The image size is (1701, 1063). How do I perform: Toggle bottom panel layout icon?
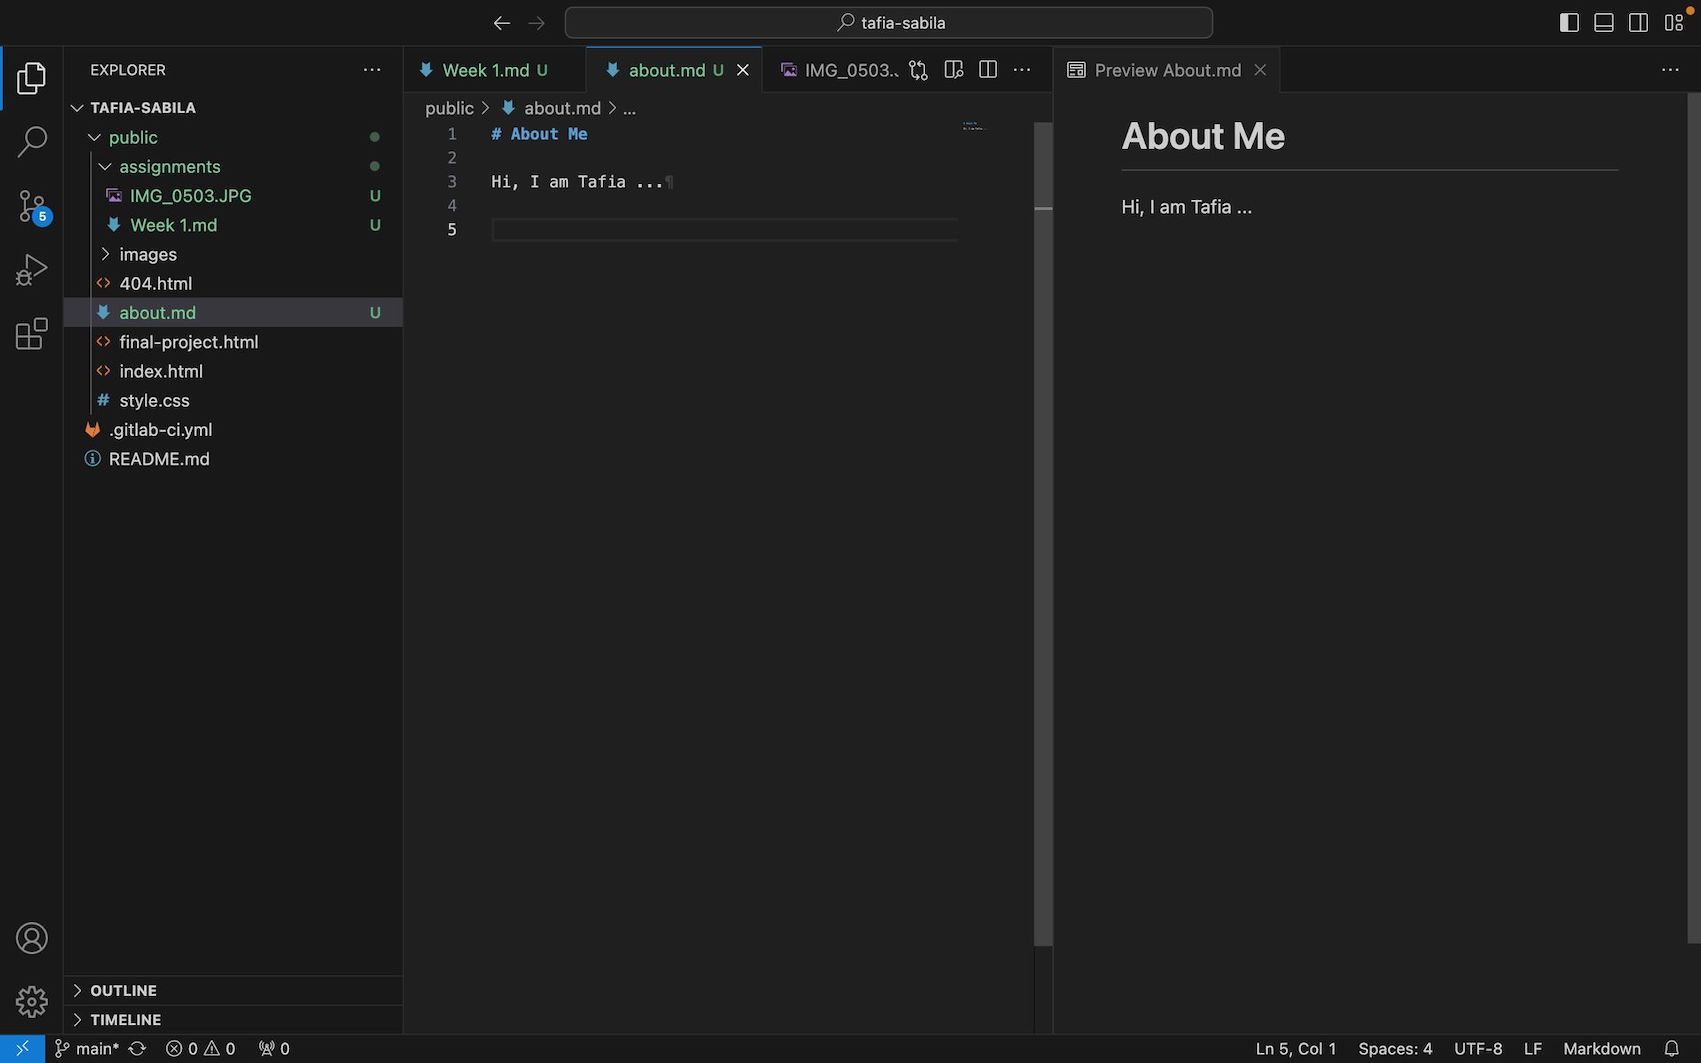(x=1604, y=22)
